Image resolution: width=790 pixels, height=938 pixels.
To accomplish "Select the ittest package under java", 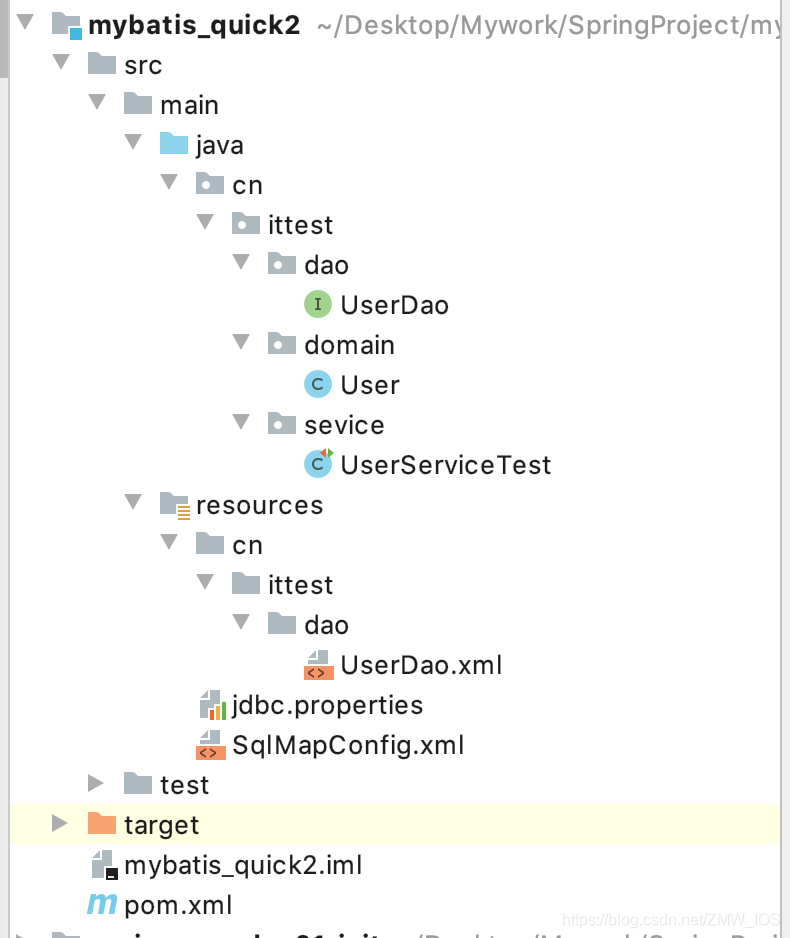I will click(300, 226).
